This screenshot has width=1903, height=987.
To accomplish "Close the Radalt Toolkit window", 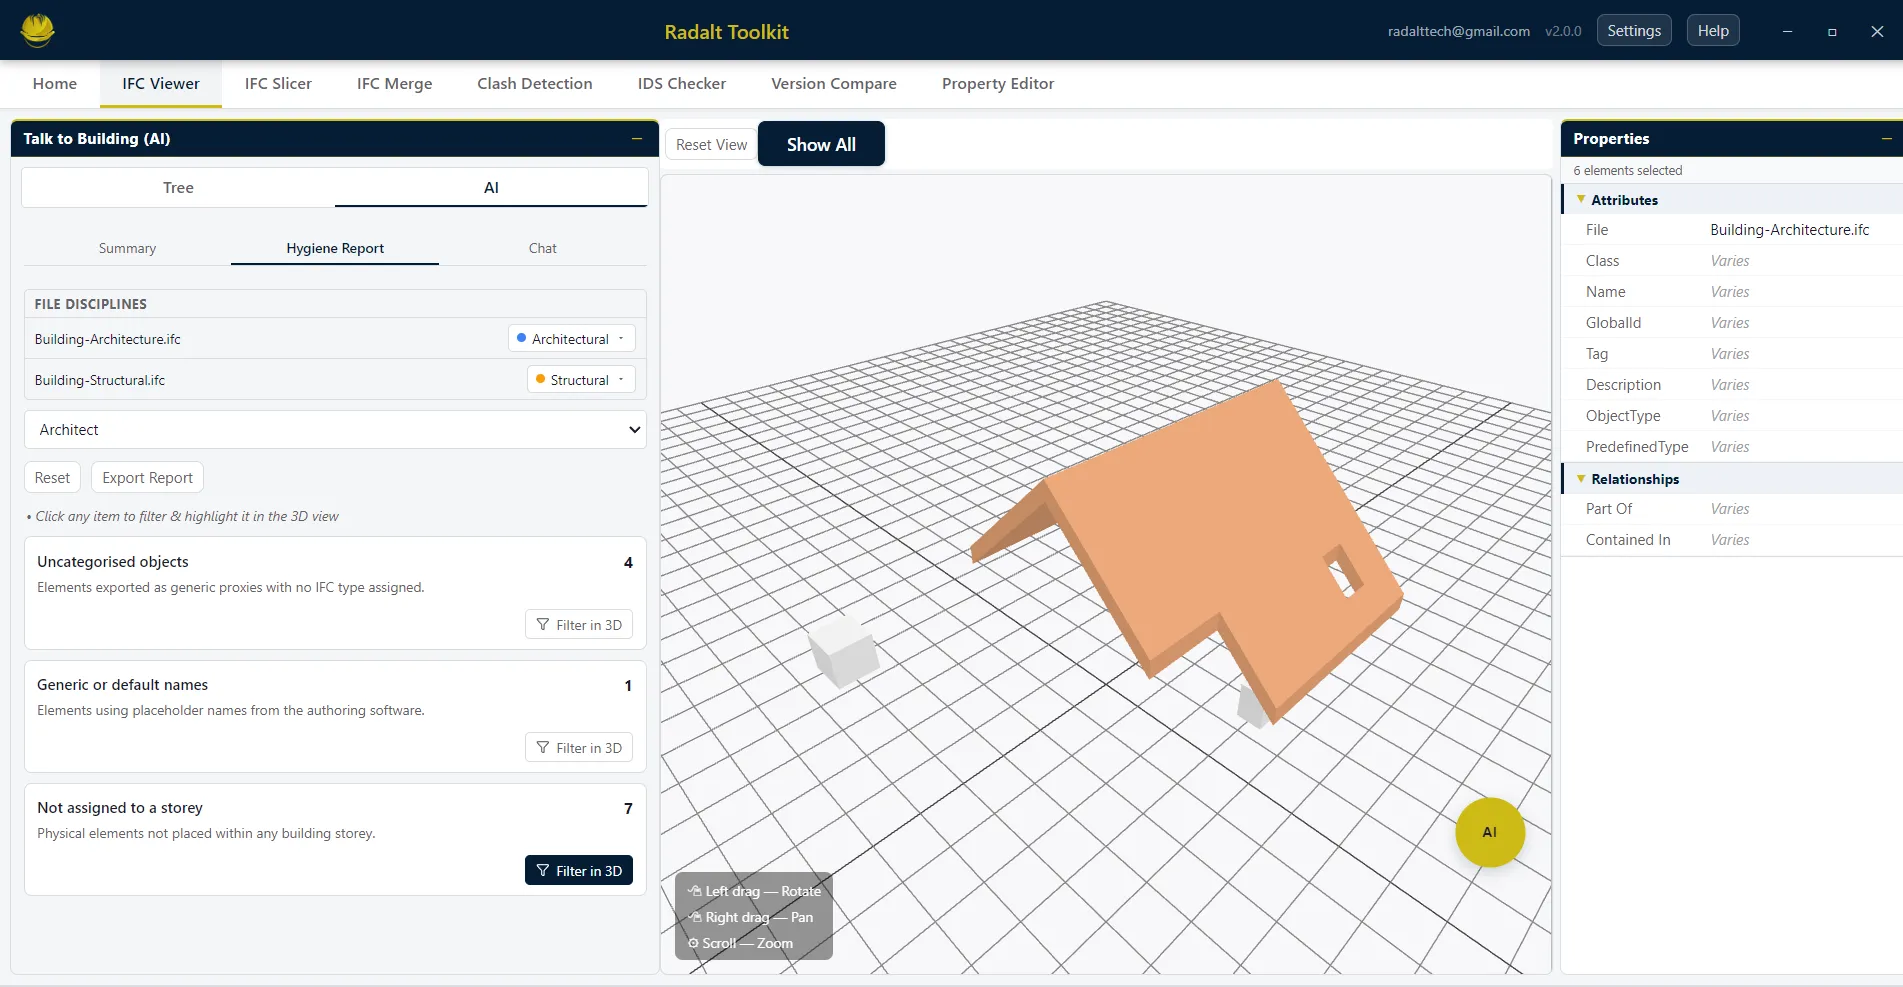I will pos(1877,31).
